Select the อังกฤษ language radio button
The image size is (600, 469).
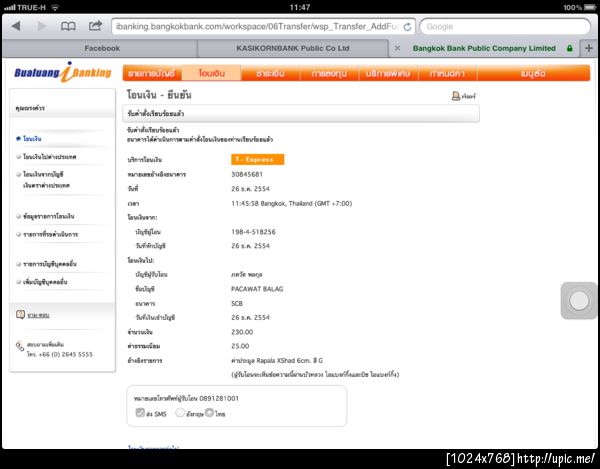(180, 413)
